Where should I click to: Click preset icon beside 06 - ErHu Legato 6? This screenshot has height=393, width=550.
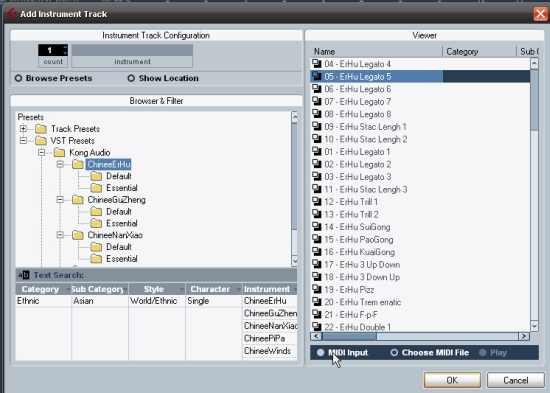pos(317,89)
